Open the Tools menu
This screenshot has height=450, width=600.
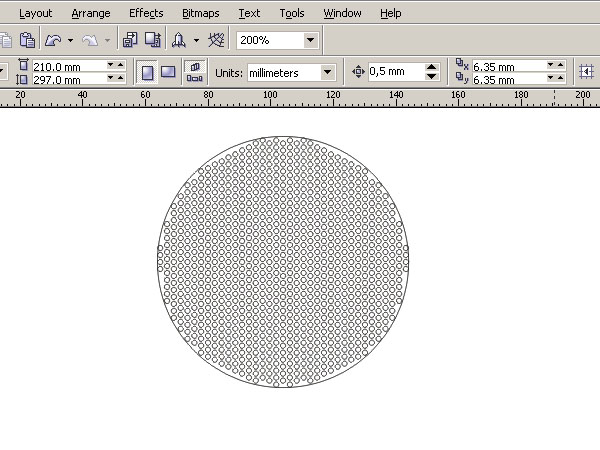pos(292,13)
